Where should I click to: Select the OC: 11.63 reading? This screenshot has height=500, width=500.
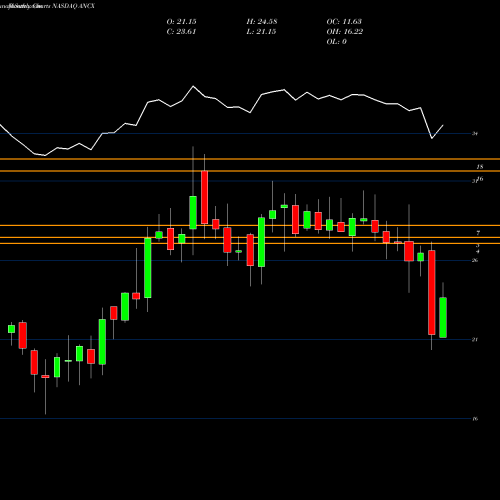coord(344,22)
